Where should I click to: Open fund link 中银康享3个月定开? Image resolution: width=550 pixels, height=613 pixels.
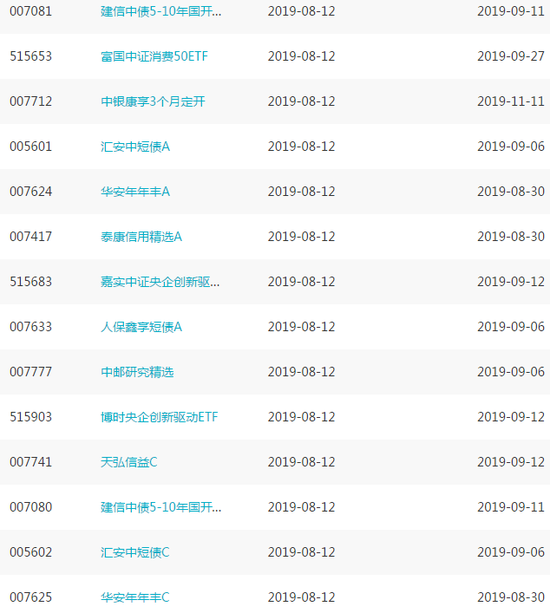point(153,102)
